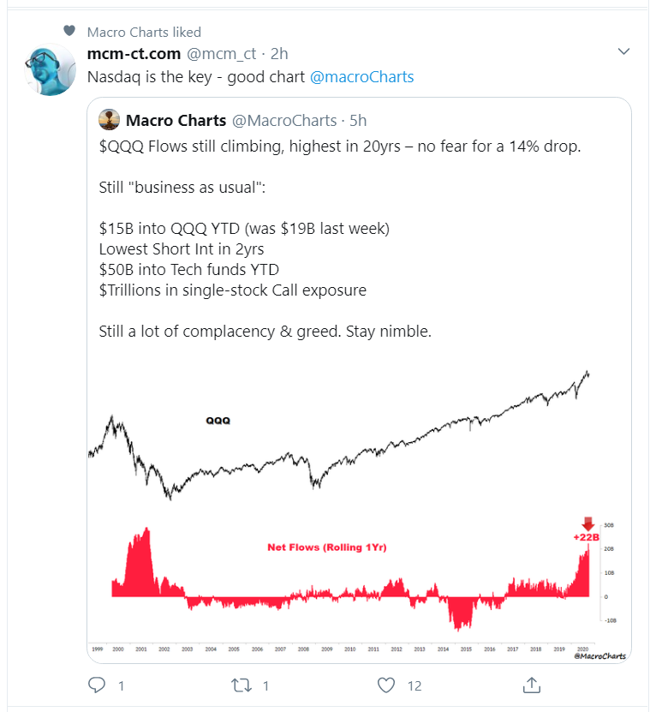Open the "Macro Charts liked" context link
Viewport: 656px width, 712px height.
point(144,32)
